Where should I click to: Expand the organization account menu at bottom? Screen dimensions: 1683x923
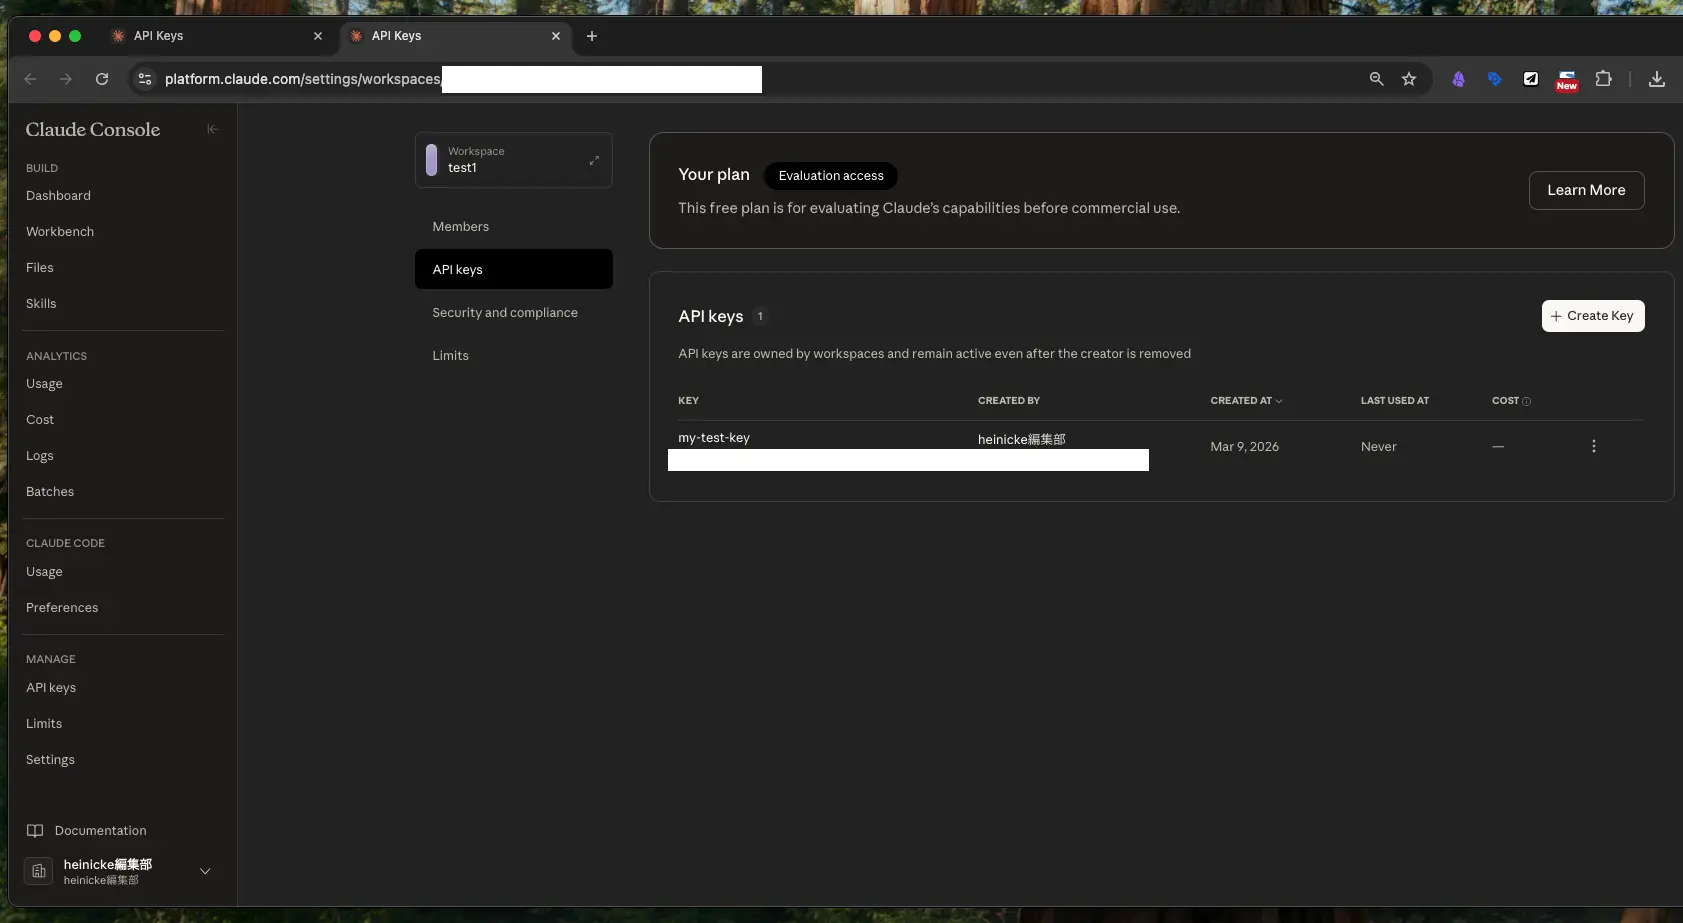(x=205, y=871)
